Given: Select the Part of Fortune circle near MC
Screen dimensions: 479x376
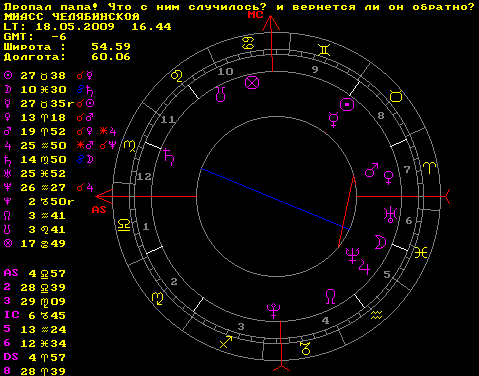Looking at the screenshot, I should tap(252, 83).
